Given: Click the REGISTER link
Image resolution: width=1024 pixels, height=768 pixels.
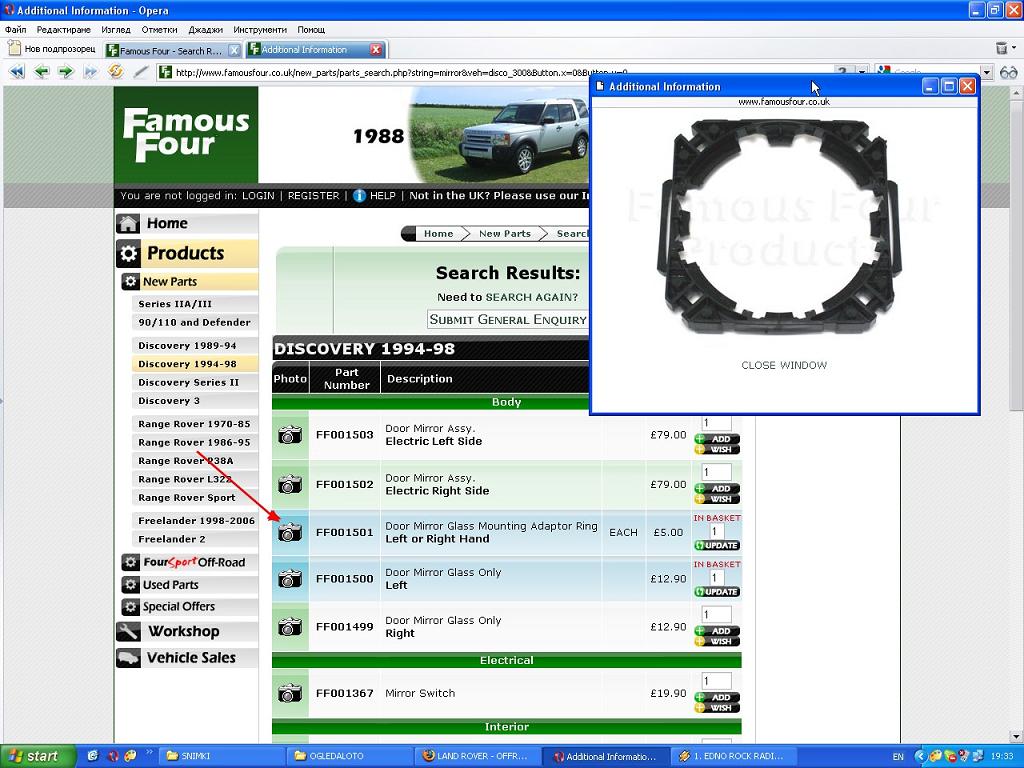Looking at the screenshot, I should pyautogui.click(x=313, y=195).
